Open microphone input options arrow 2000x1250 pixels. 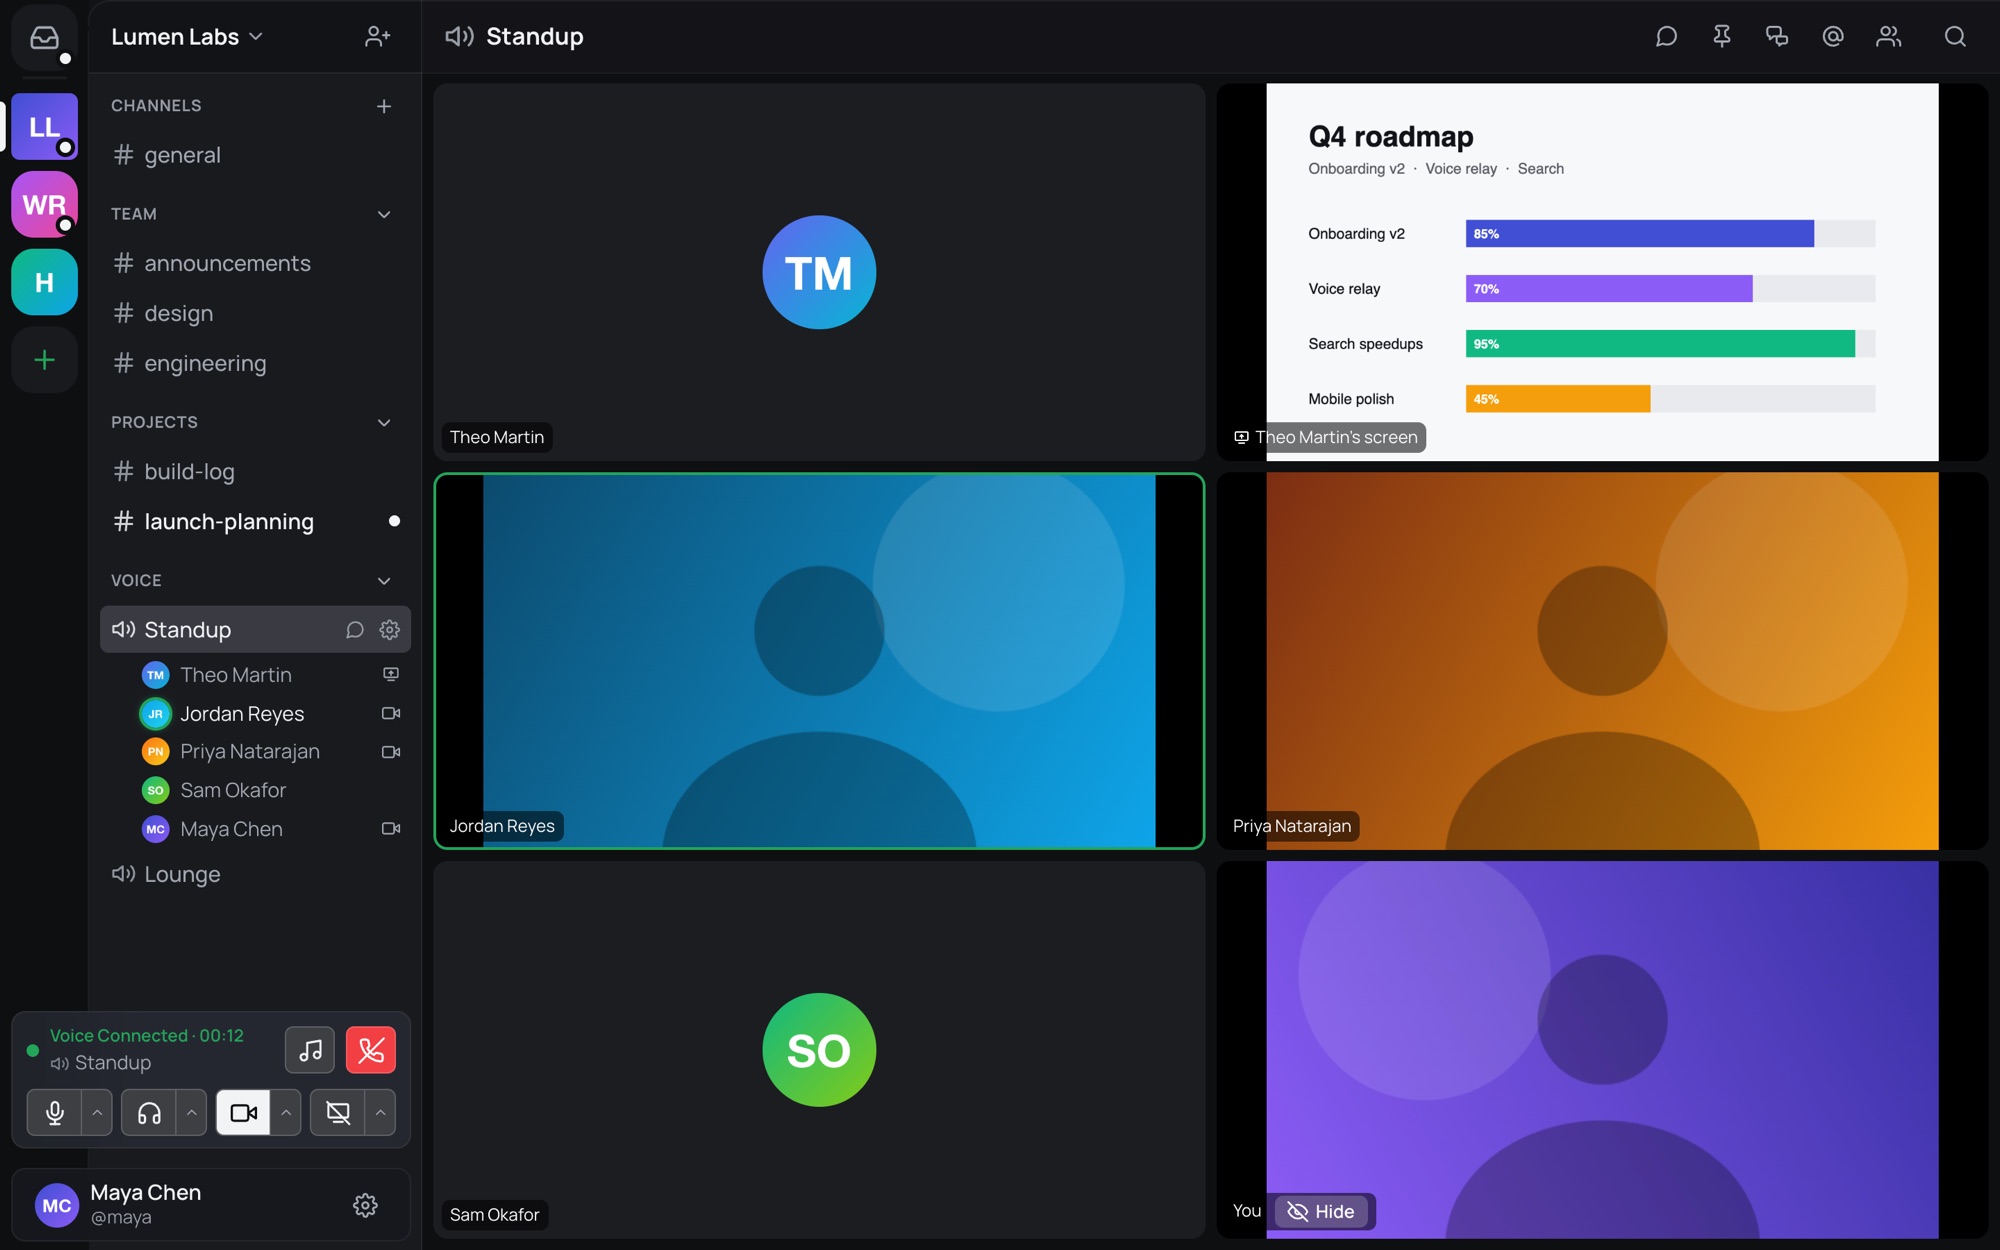pos(97,1113)
